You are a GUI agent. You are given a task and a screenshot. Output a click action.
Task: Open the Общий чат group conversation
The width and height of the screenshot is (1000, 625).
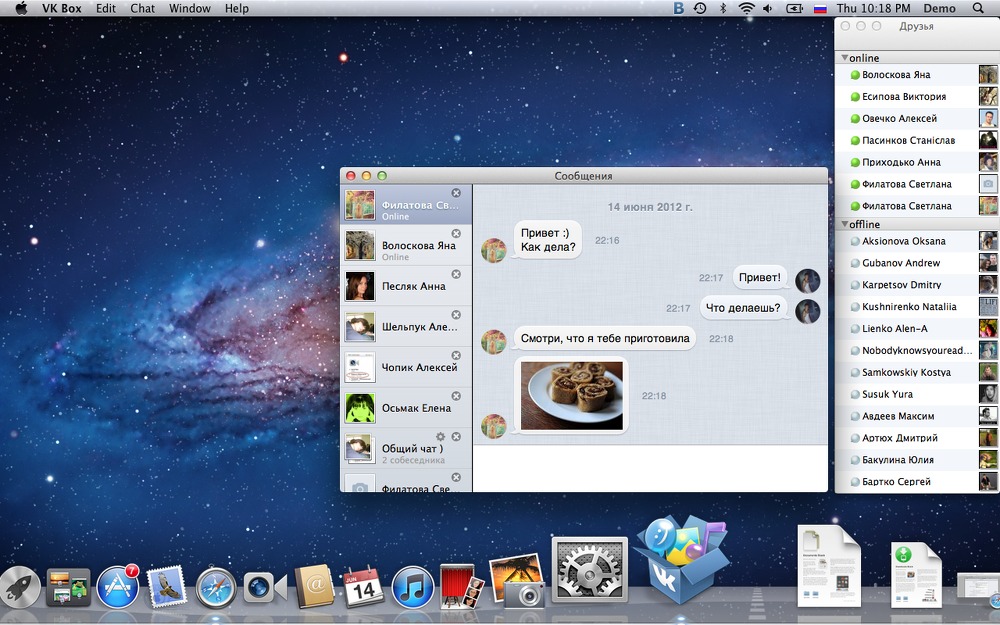[x=406, y=448]
